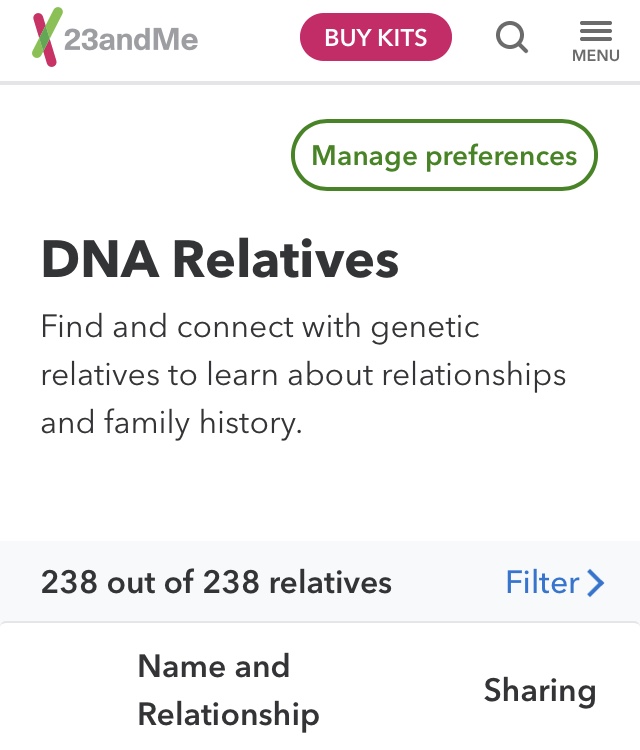Open the Filter link
This screenshot has height=750, width=640.
[x=543, y=582]
